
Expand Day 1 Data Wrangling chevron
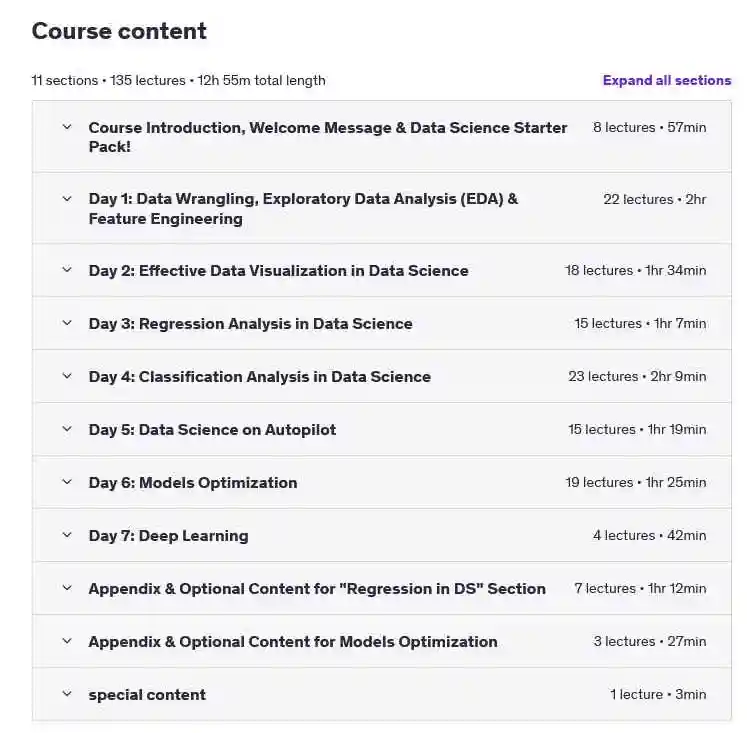pos(67,199)
